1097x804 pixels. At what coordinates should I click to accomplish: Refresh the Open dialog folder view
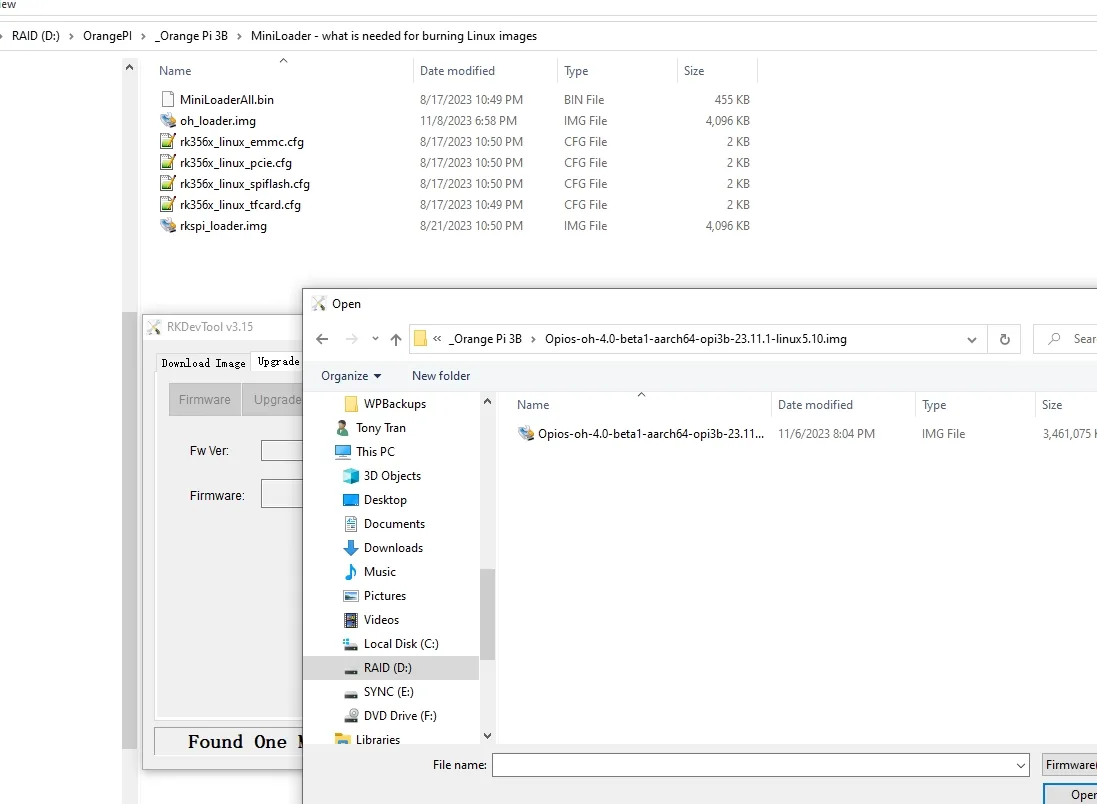pyautogui.click(x=1005, y=339)
